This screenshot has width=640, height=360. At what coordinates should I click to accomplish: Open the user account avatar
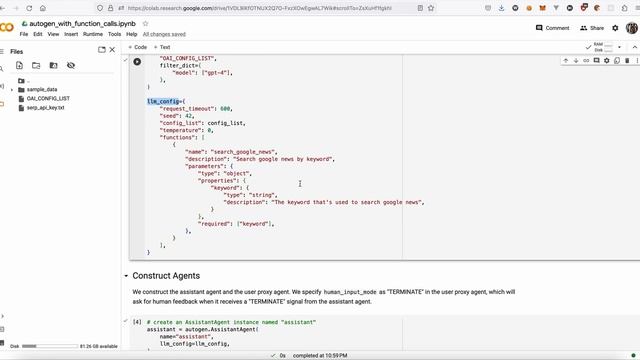point(632,28)
